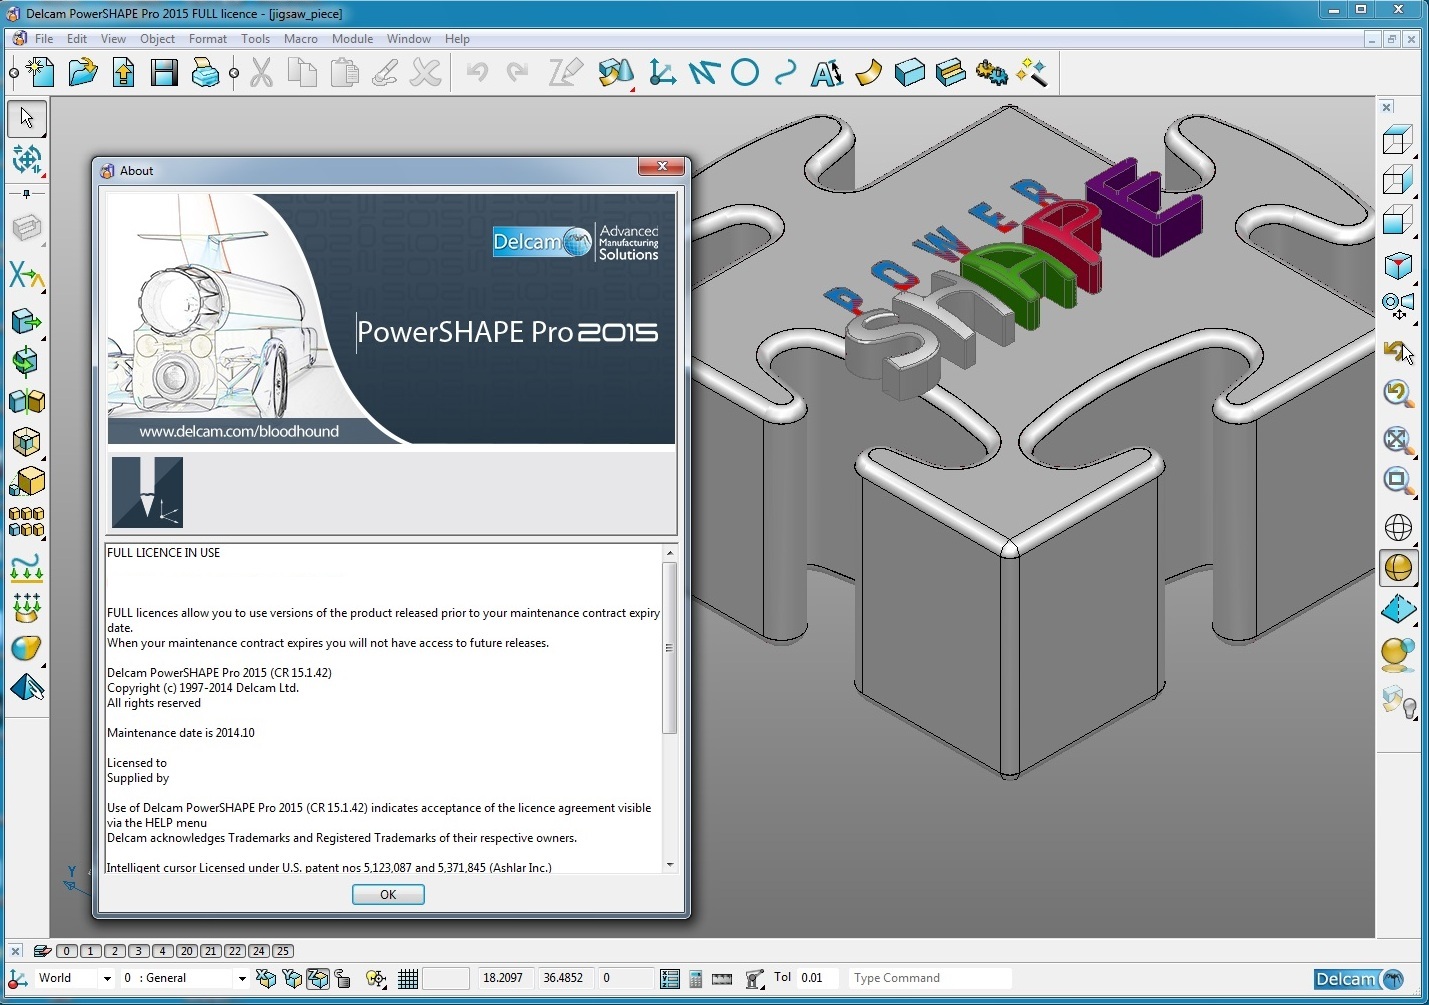
Task: Select the Arc circle tool
Action: pos(745,72)
